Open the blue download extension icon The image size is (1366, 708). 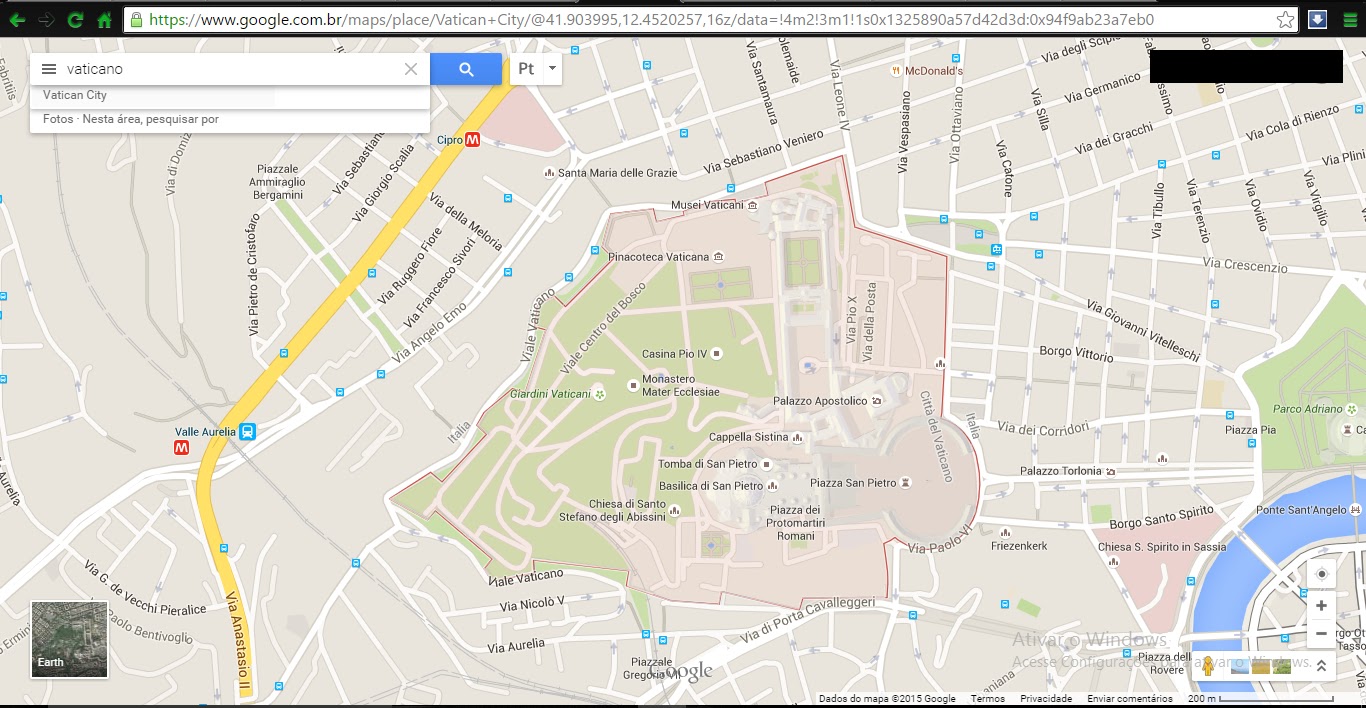tap(1317, 19)
